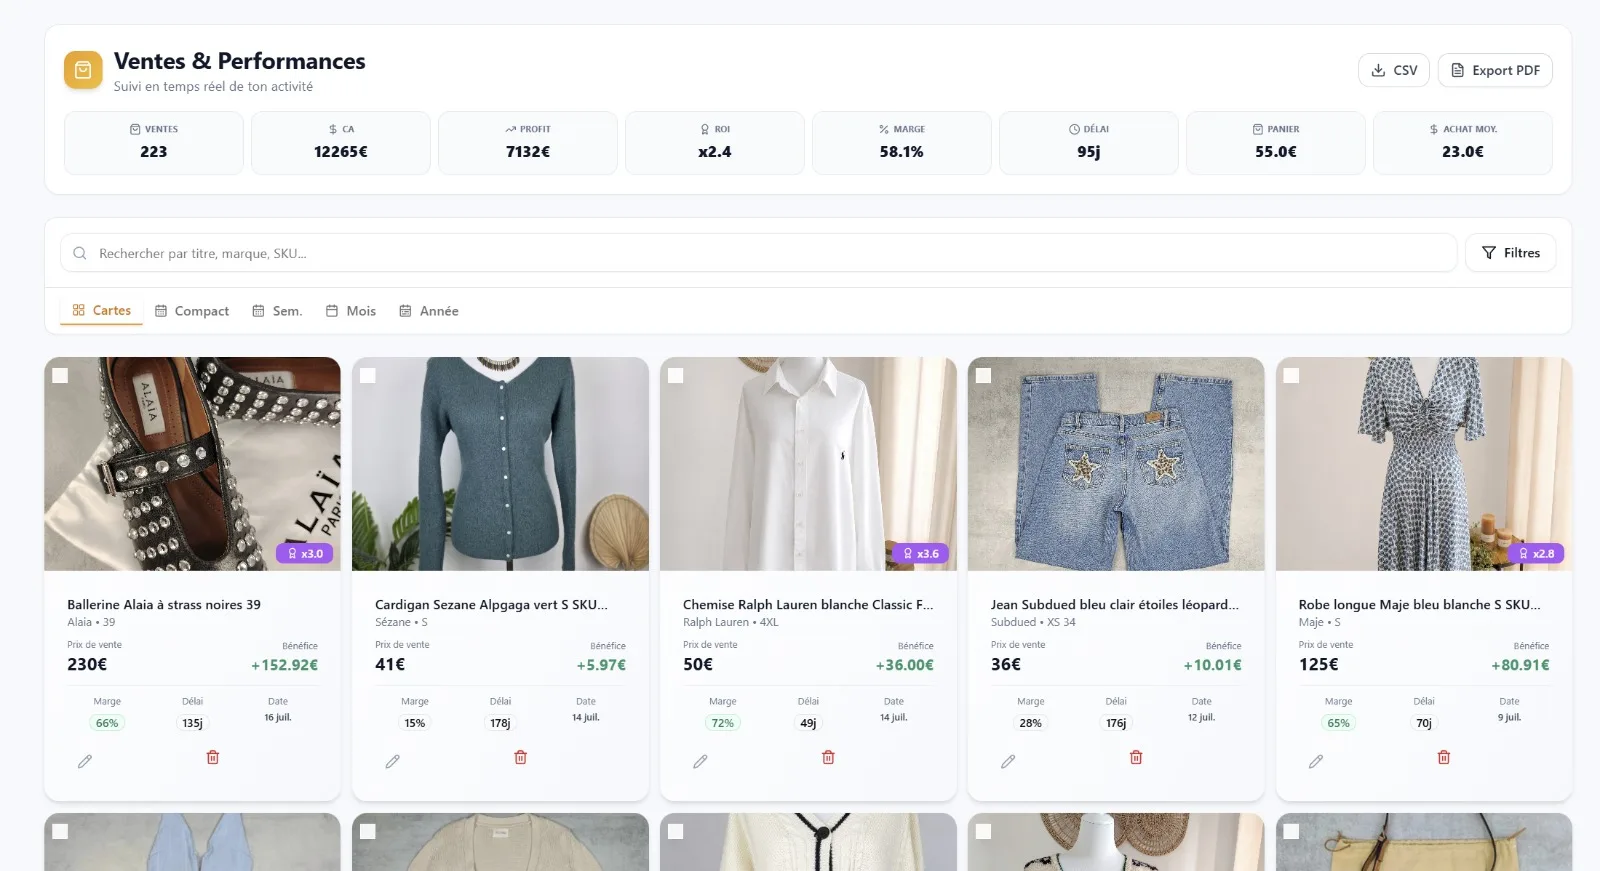
Task: Click title "Robe longue Maje bleu blanche S SKU..."
Action: (x=1419, y=605)
